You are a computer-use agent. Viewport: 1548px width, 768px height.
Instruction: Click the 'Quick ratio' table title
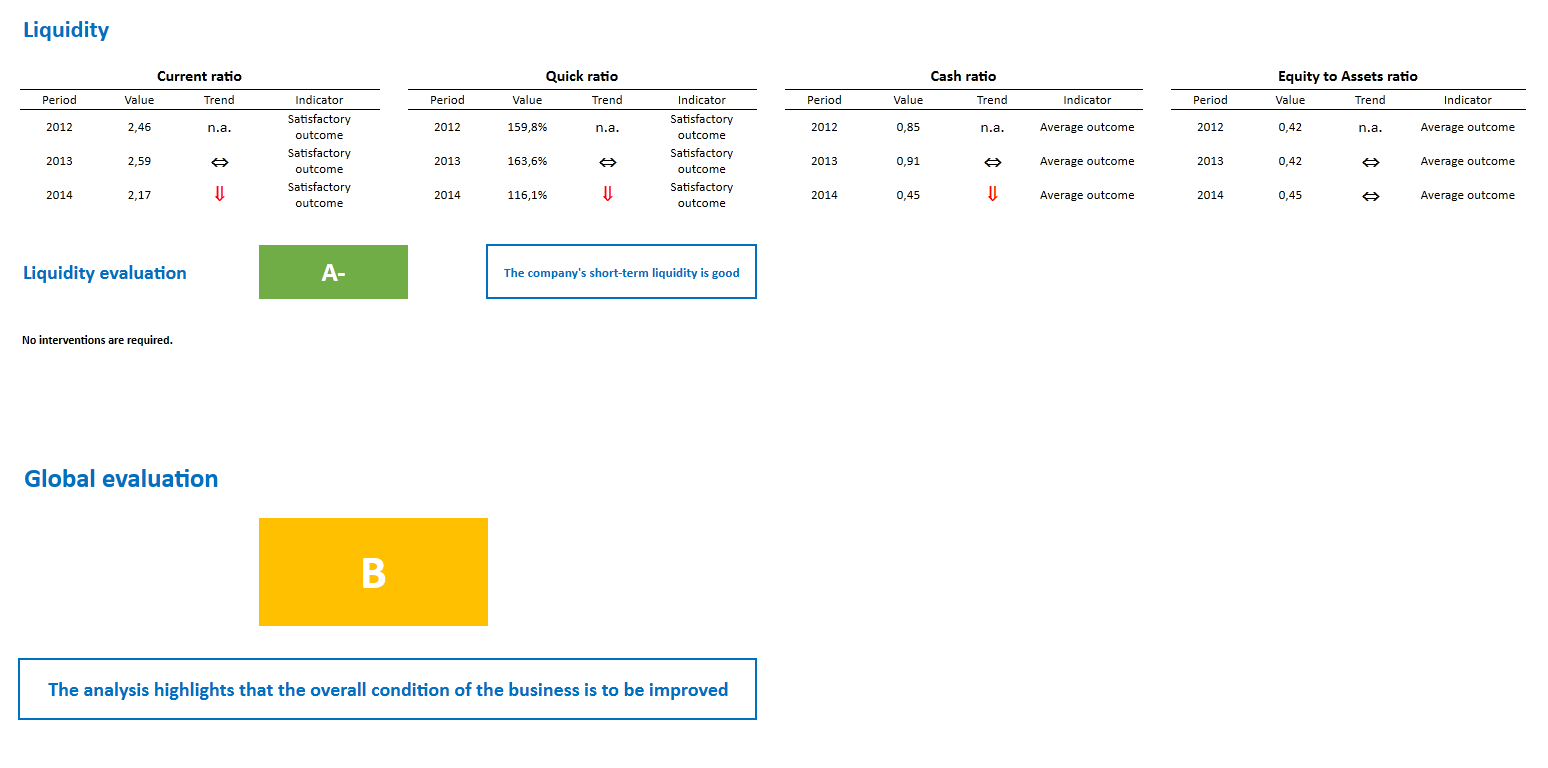582,76
